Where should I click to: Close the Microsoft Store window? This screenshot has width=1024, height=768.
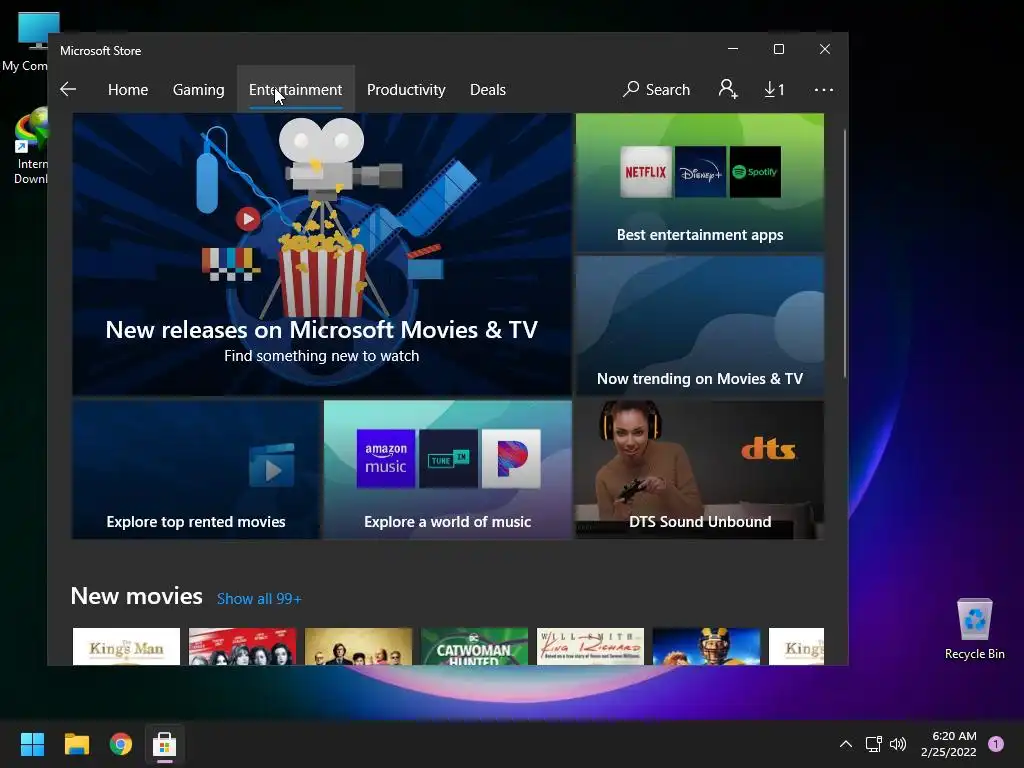[x=825, y=49]
